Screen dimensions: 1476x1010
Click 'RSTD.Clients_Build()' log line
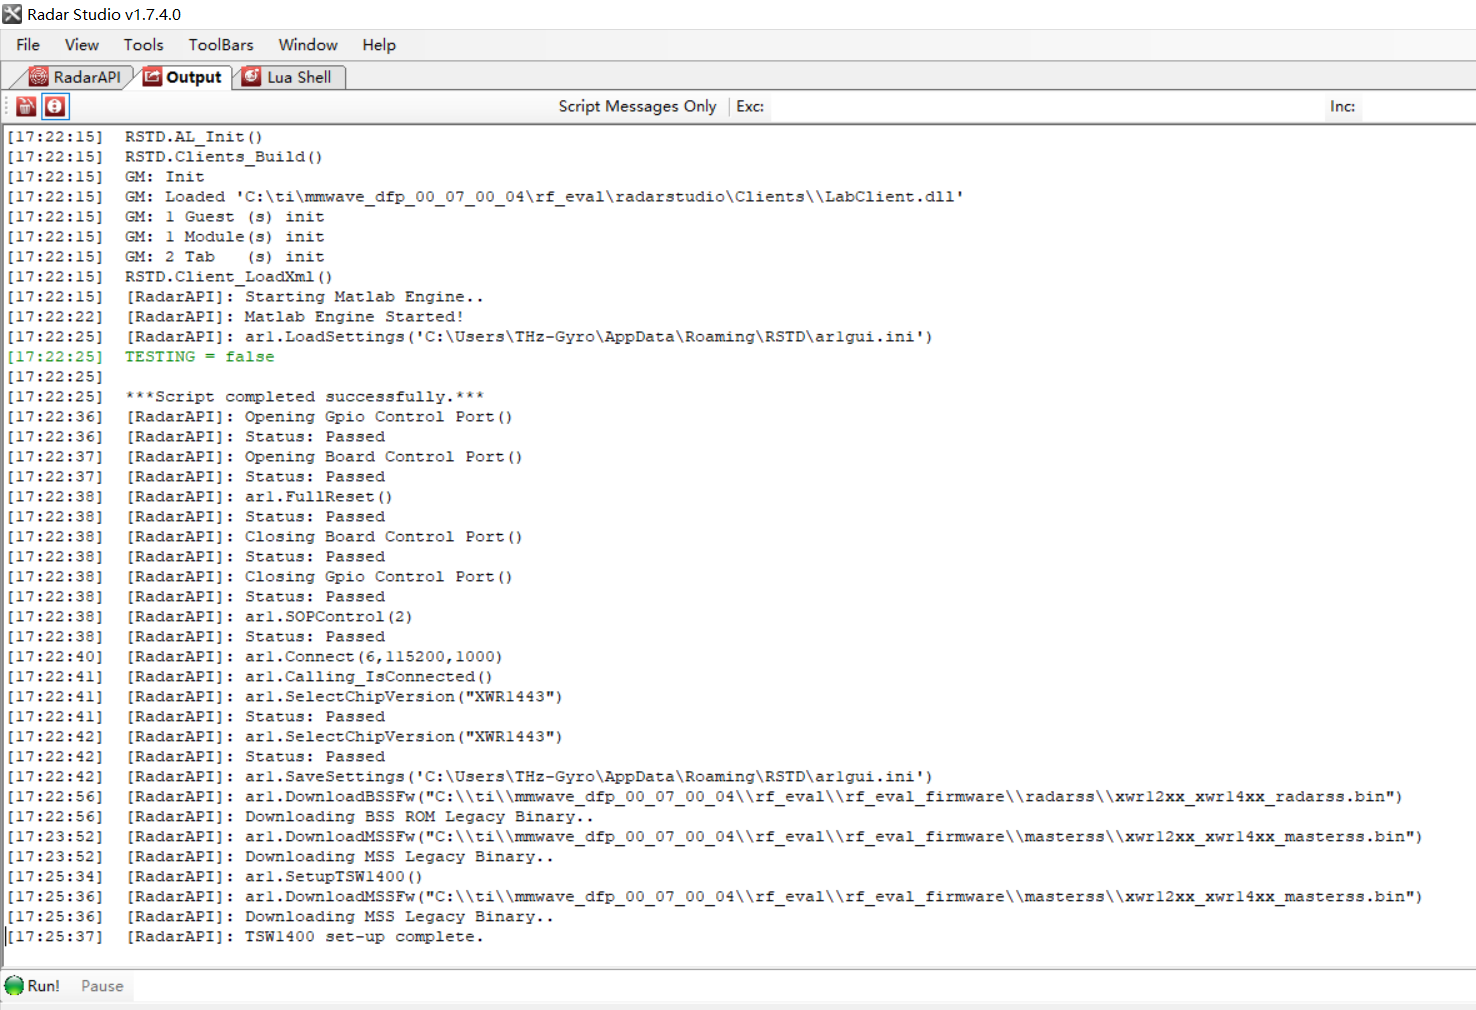click(x=223, y=157)
